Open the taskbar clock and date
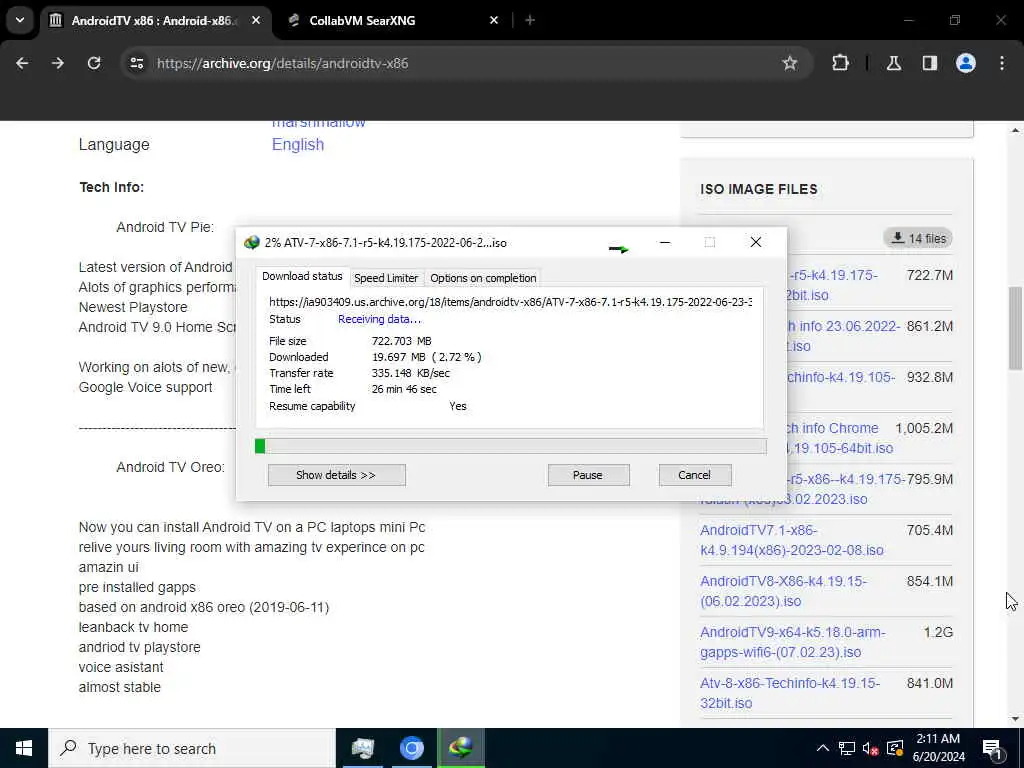This screenshot has height=768, width=1024. click(938, 748)
